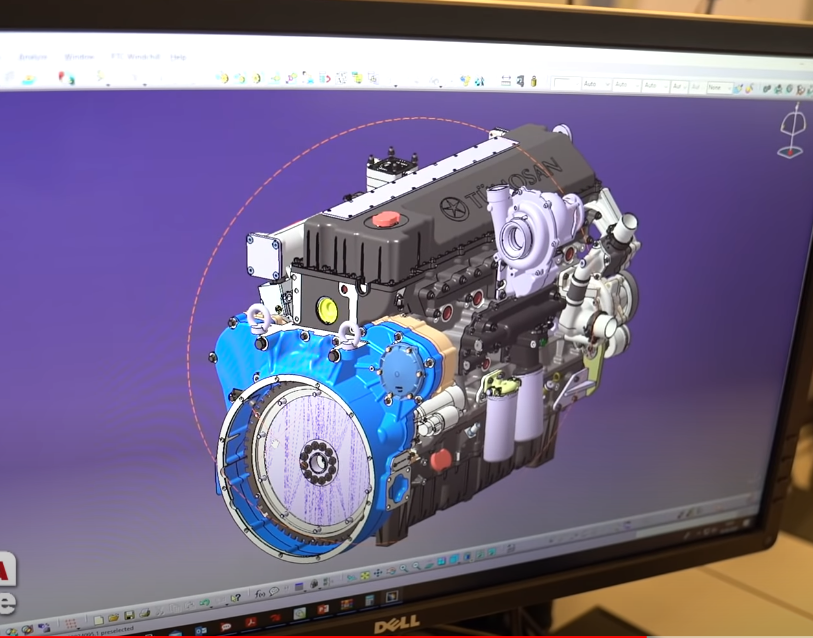Select the round yellow cap on the engine side
Image resolution: width=813 pixels, height=638 pixels.
point(325,306)
